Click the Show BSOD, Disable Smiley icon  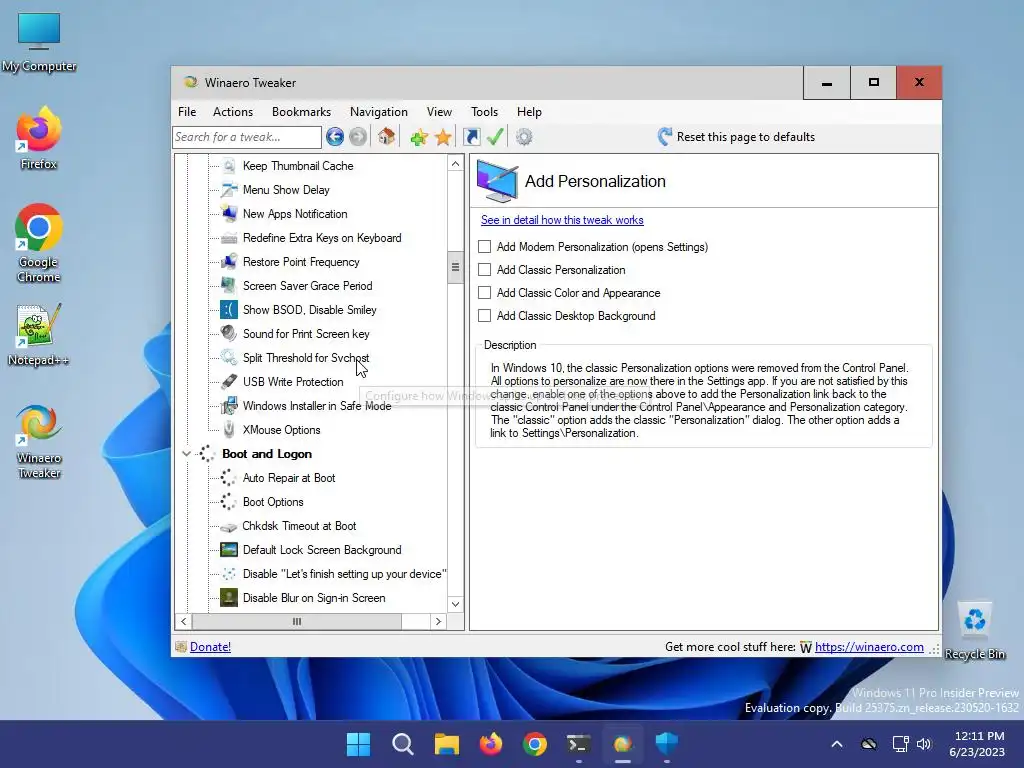point(229,310)
